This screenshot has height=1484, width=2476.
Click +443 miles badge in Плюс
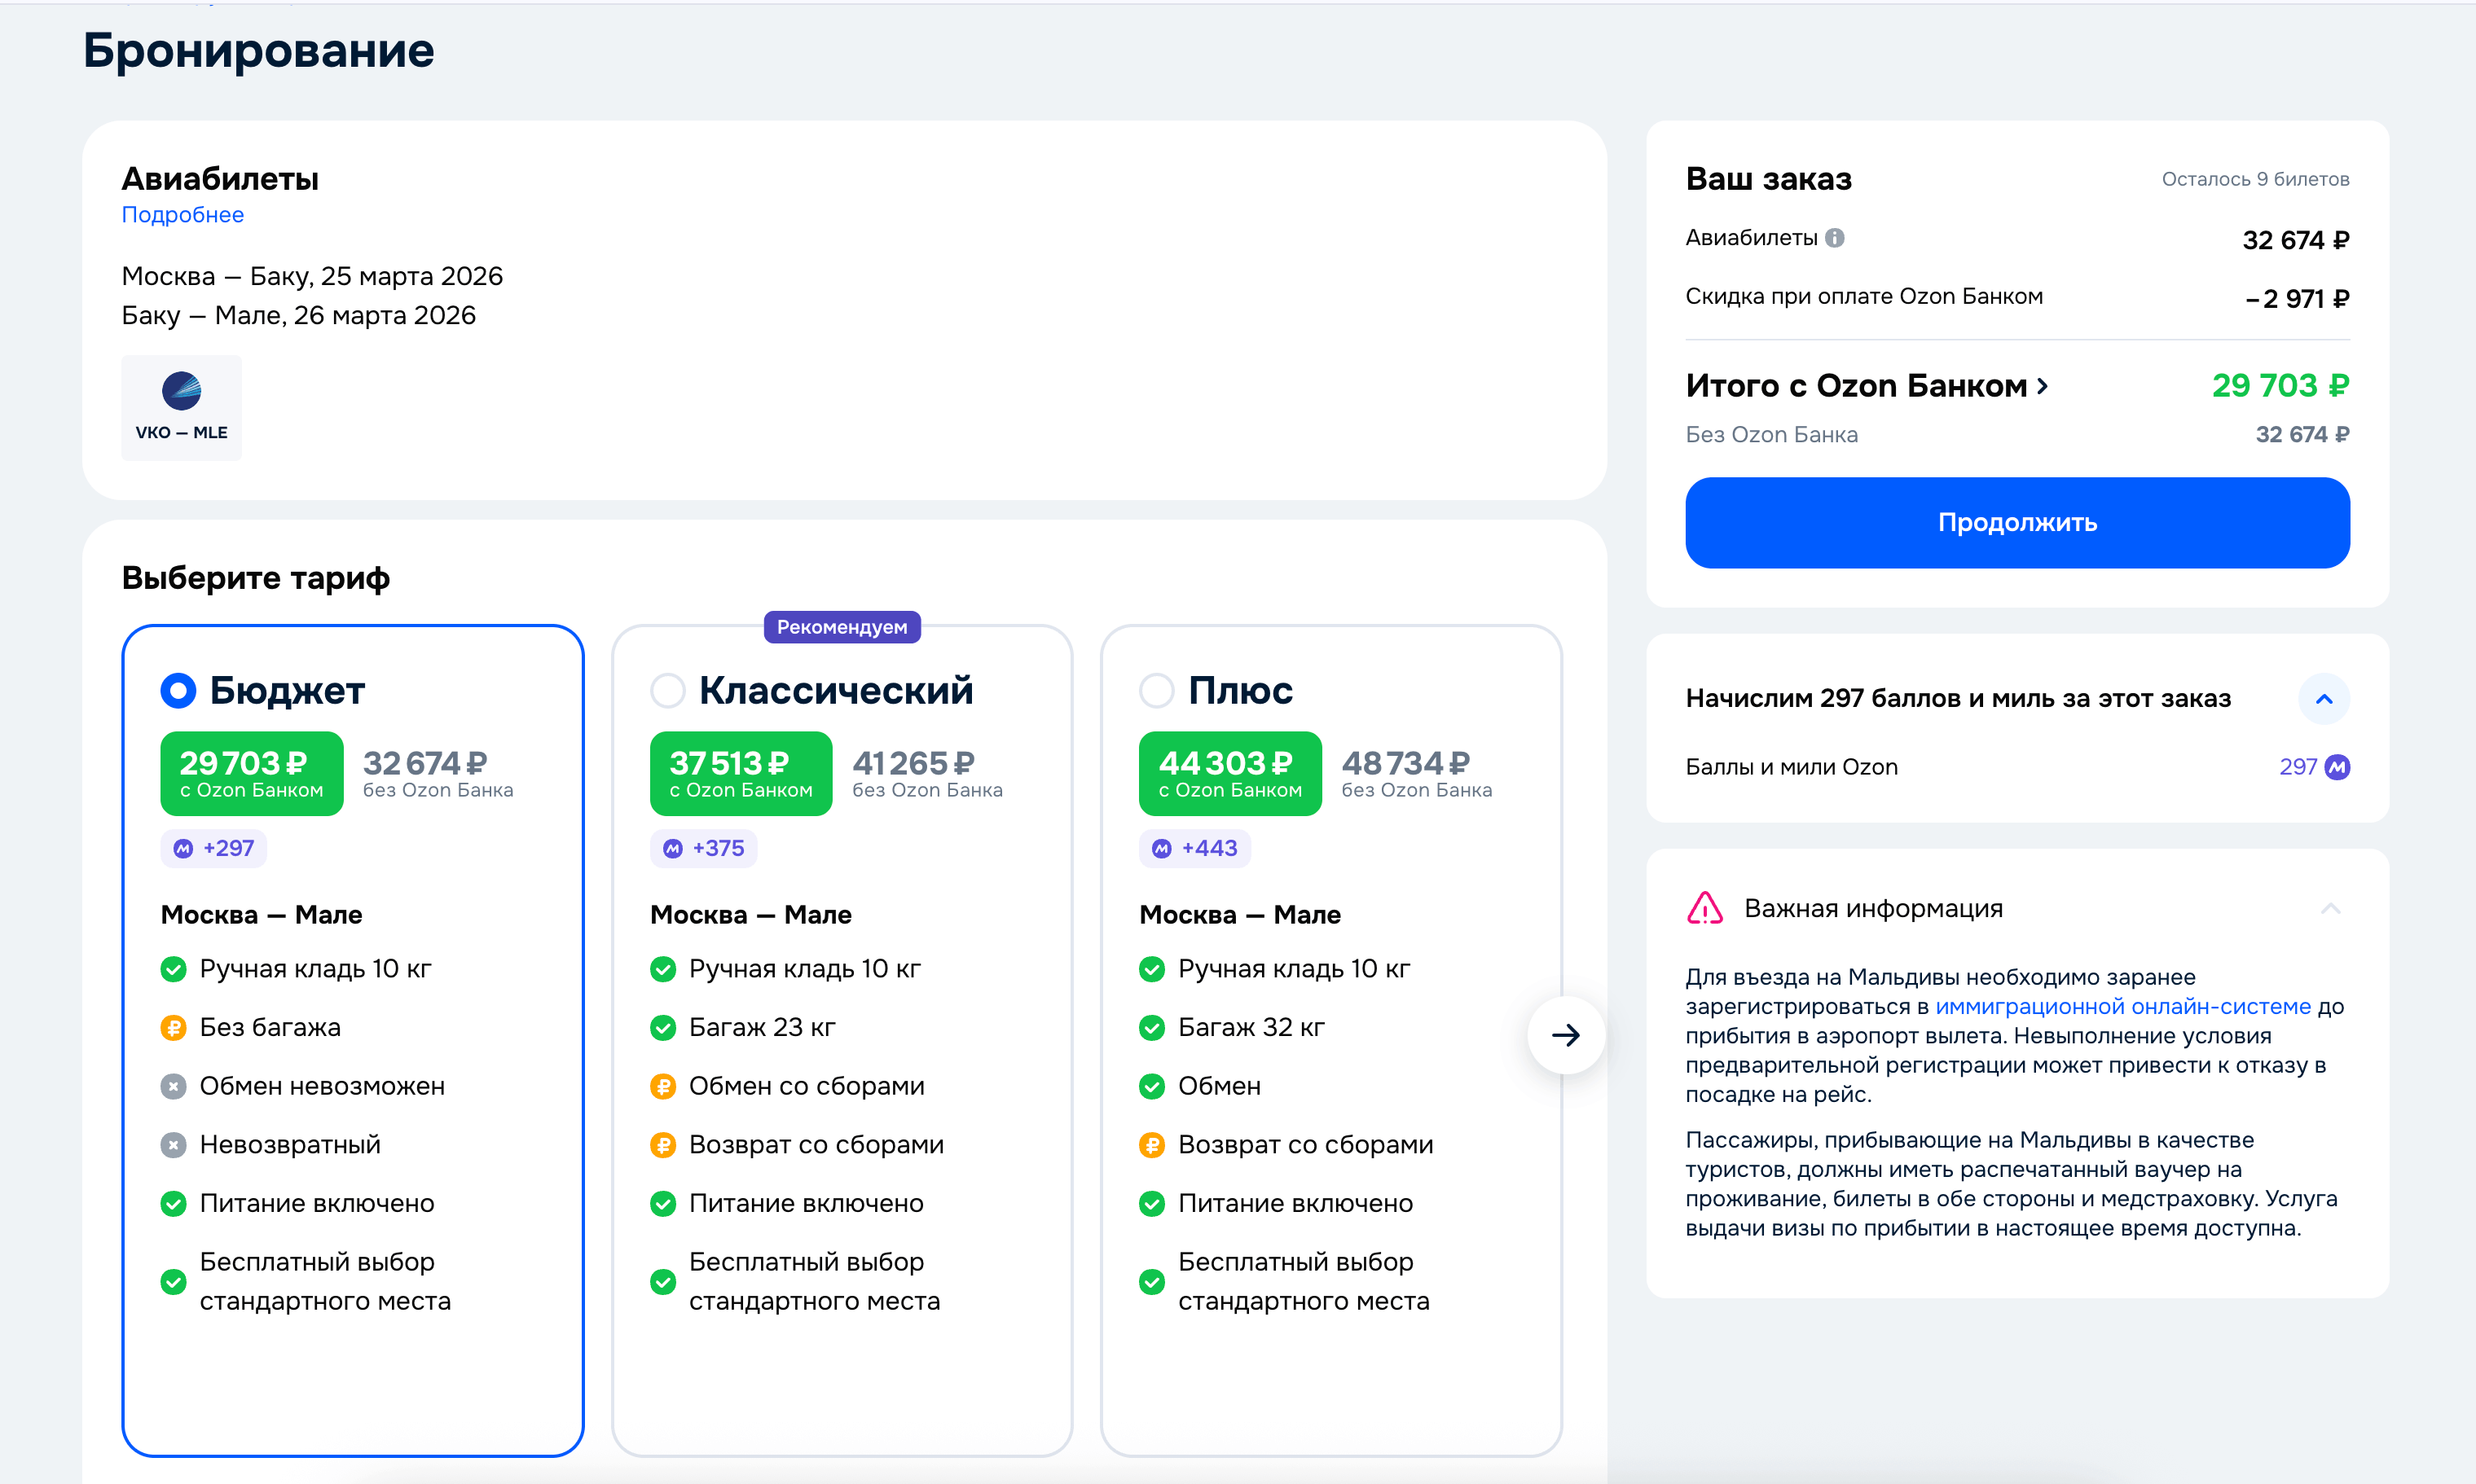(x=1194, y=848)
